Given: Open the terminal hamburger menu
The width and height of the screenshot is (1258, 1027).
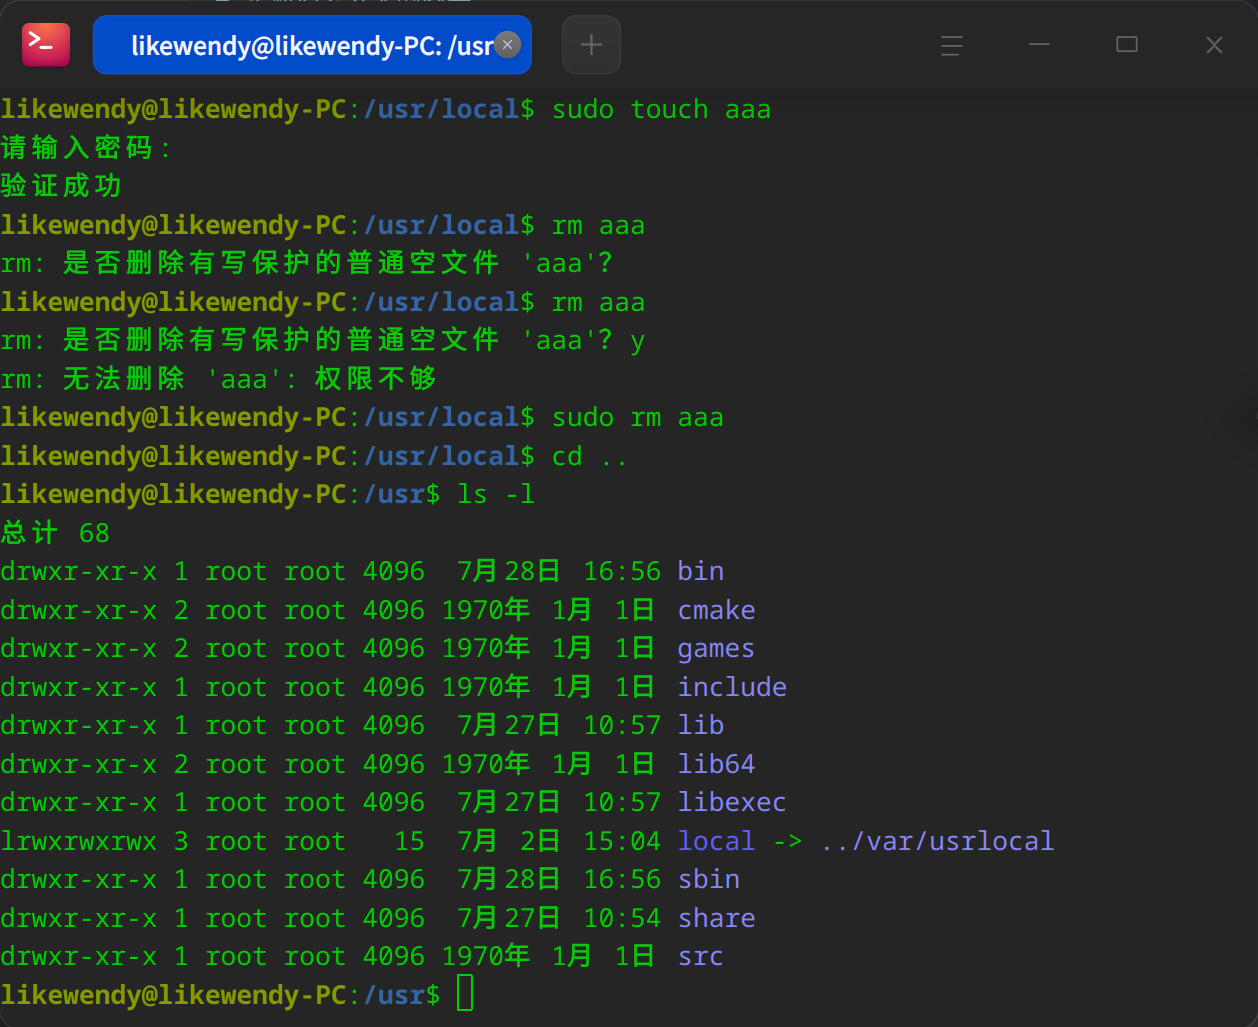Looking at the screenshot, I should click(x=952, y=45).
